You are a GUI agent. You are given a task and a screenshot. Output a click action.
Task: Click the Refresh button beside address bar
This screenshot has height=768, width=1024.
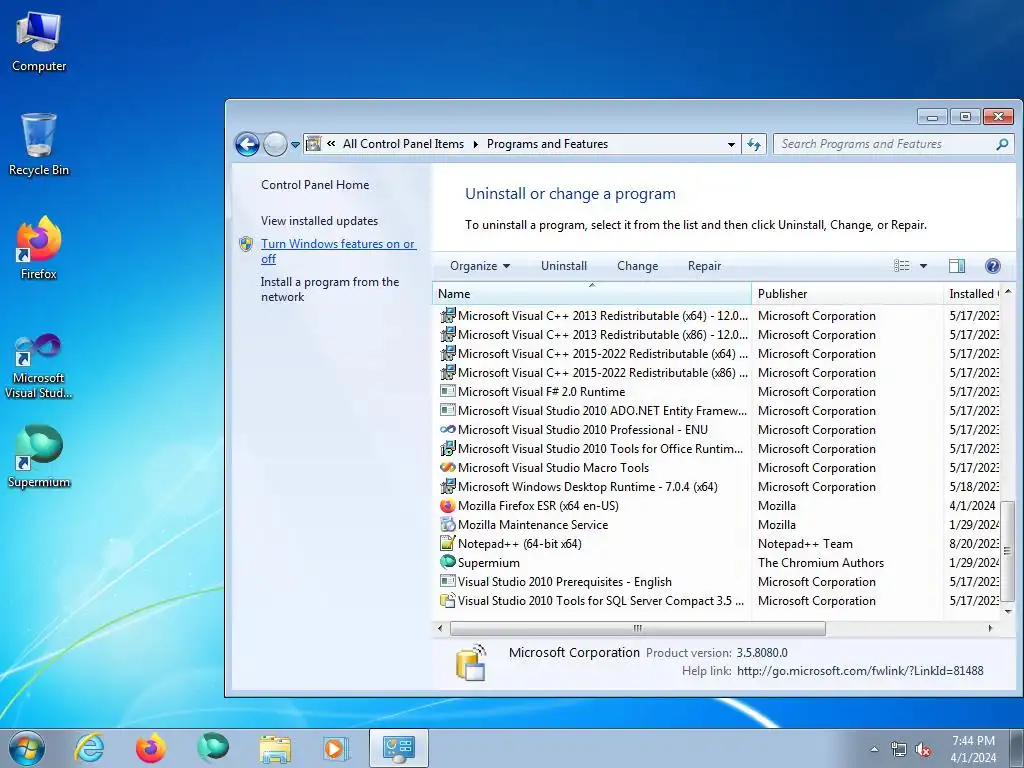click(754, 144)
